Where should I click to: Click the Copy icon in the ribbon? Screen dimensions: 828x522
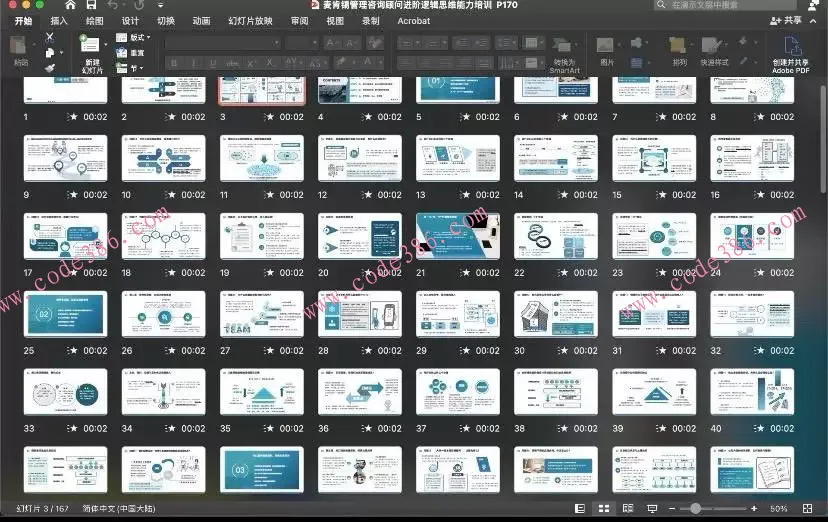50,53
